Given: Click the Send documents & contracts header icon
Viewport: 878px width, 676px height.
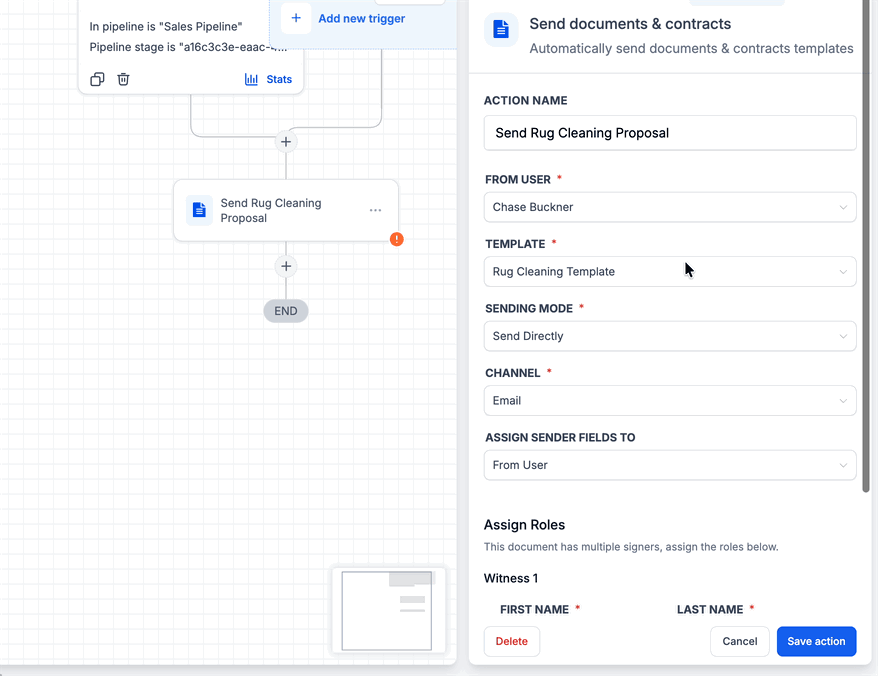Looking at the screenshot, I should pyautogui.click(x=501, y=29).
